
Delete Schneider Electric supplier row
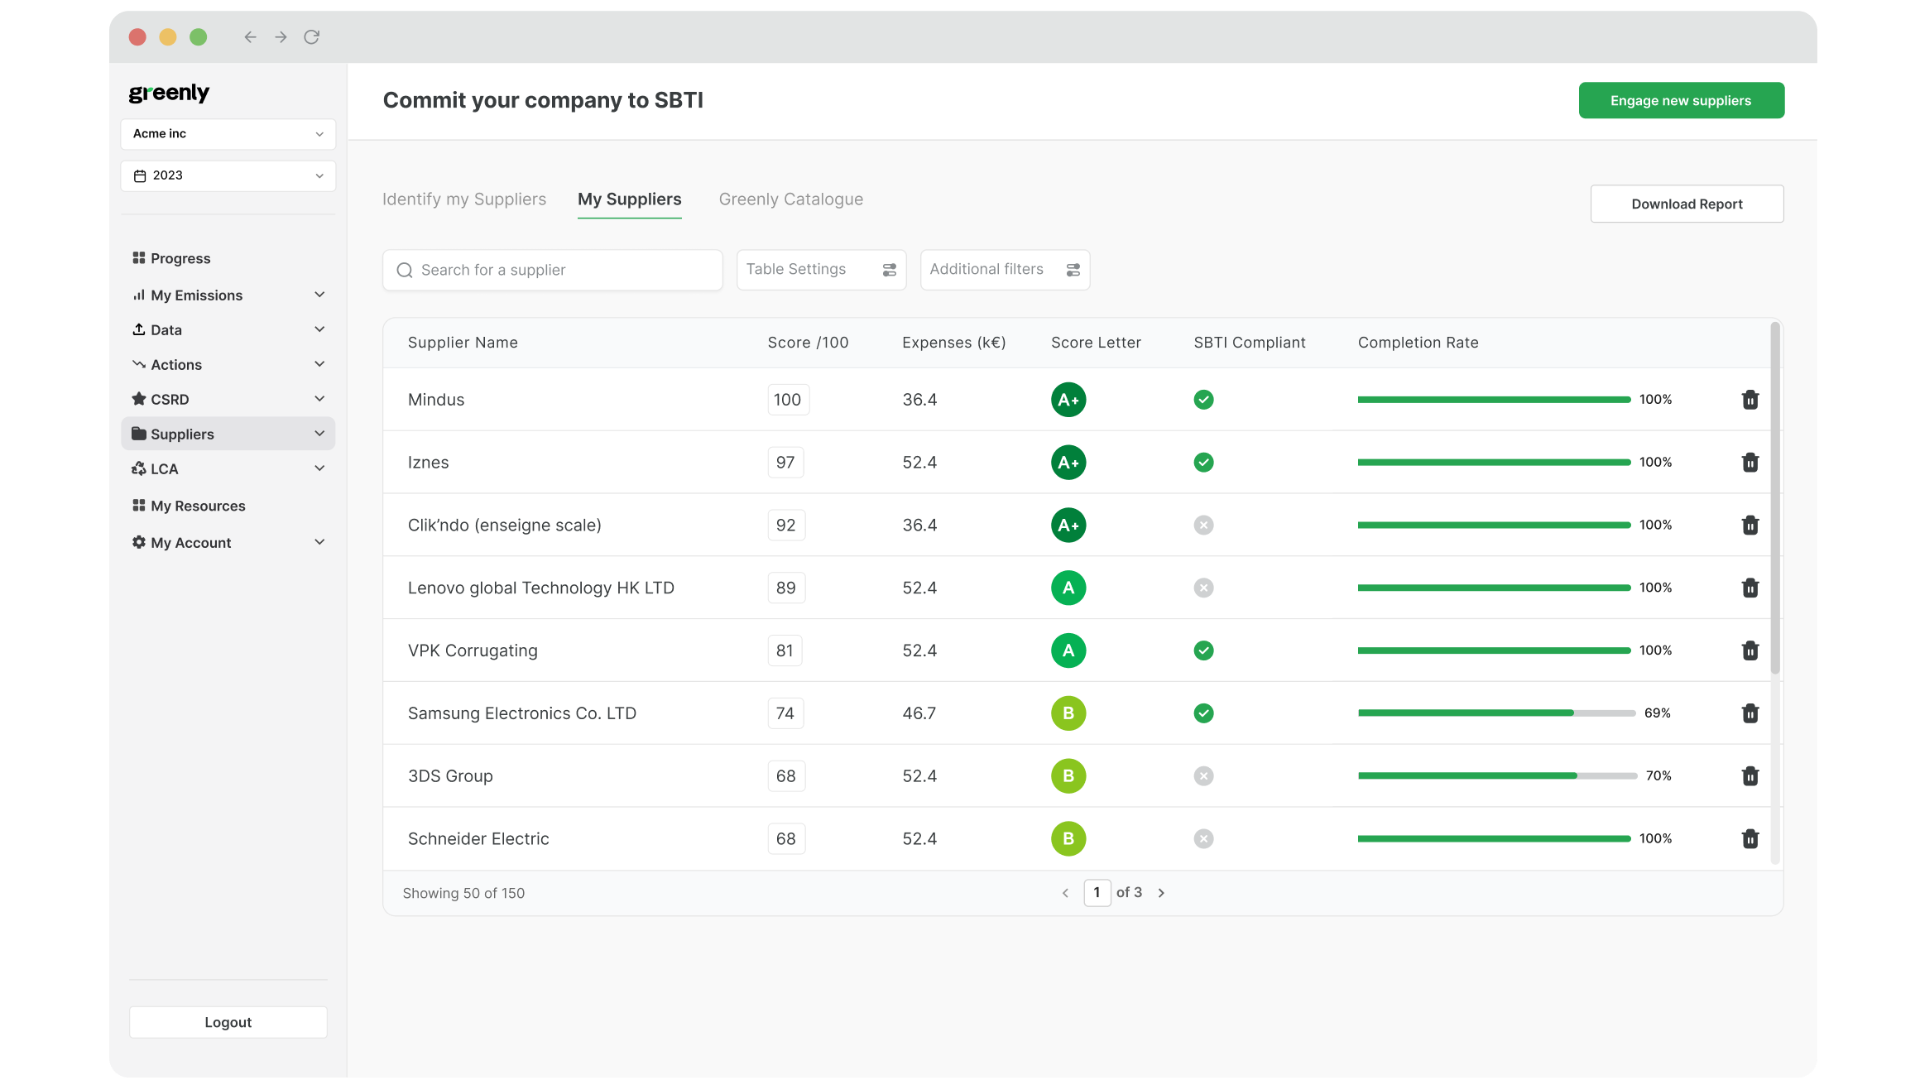pos(1750,839)
